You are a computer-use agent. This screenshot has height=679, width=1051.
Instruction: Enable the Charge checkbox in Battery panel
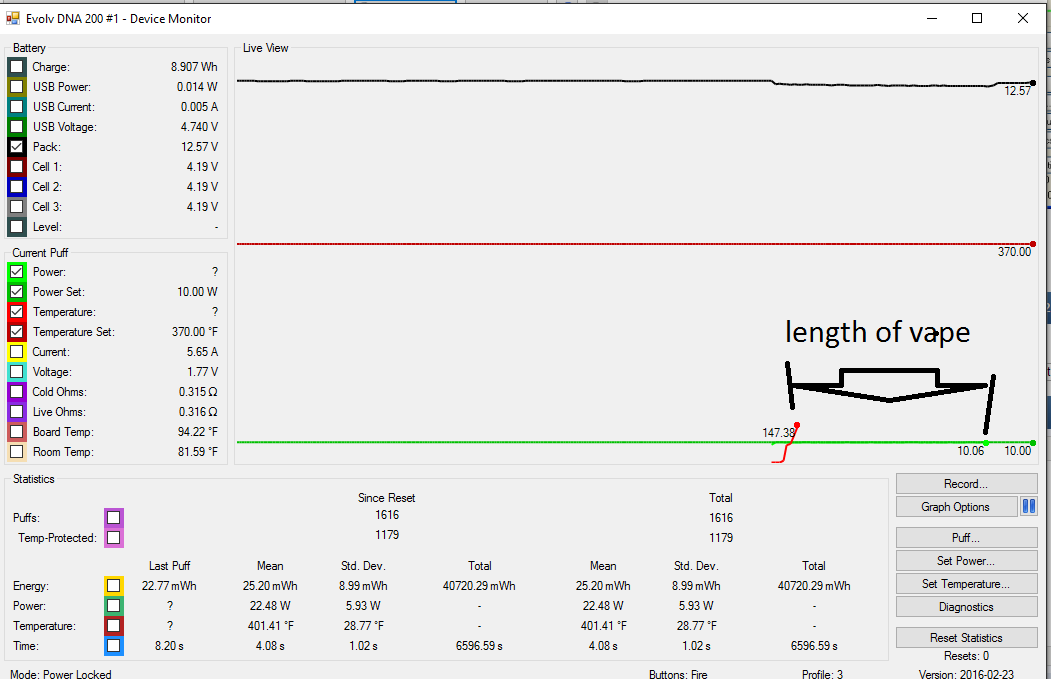click(x=17, y=67)
